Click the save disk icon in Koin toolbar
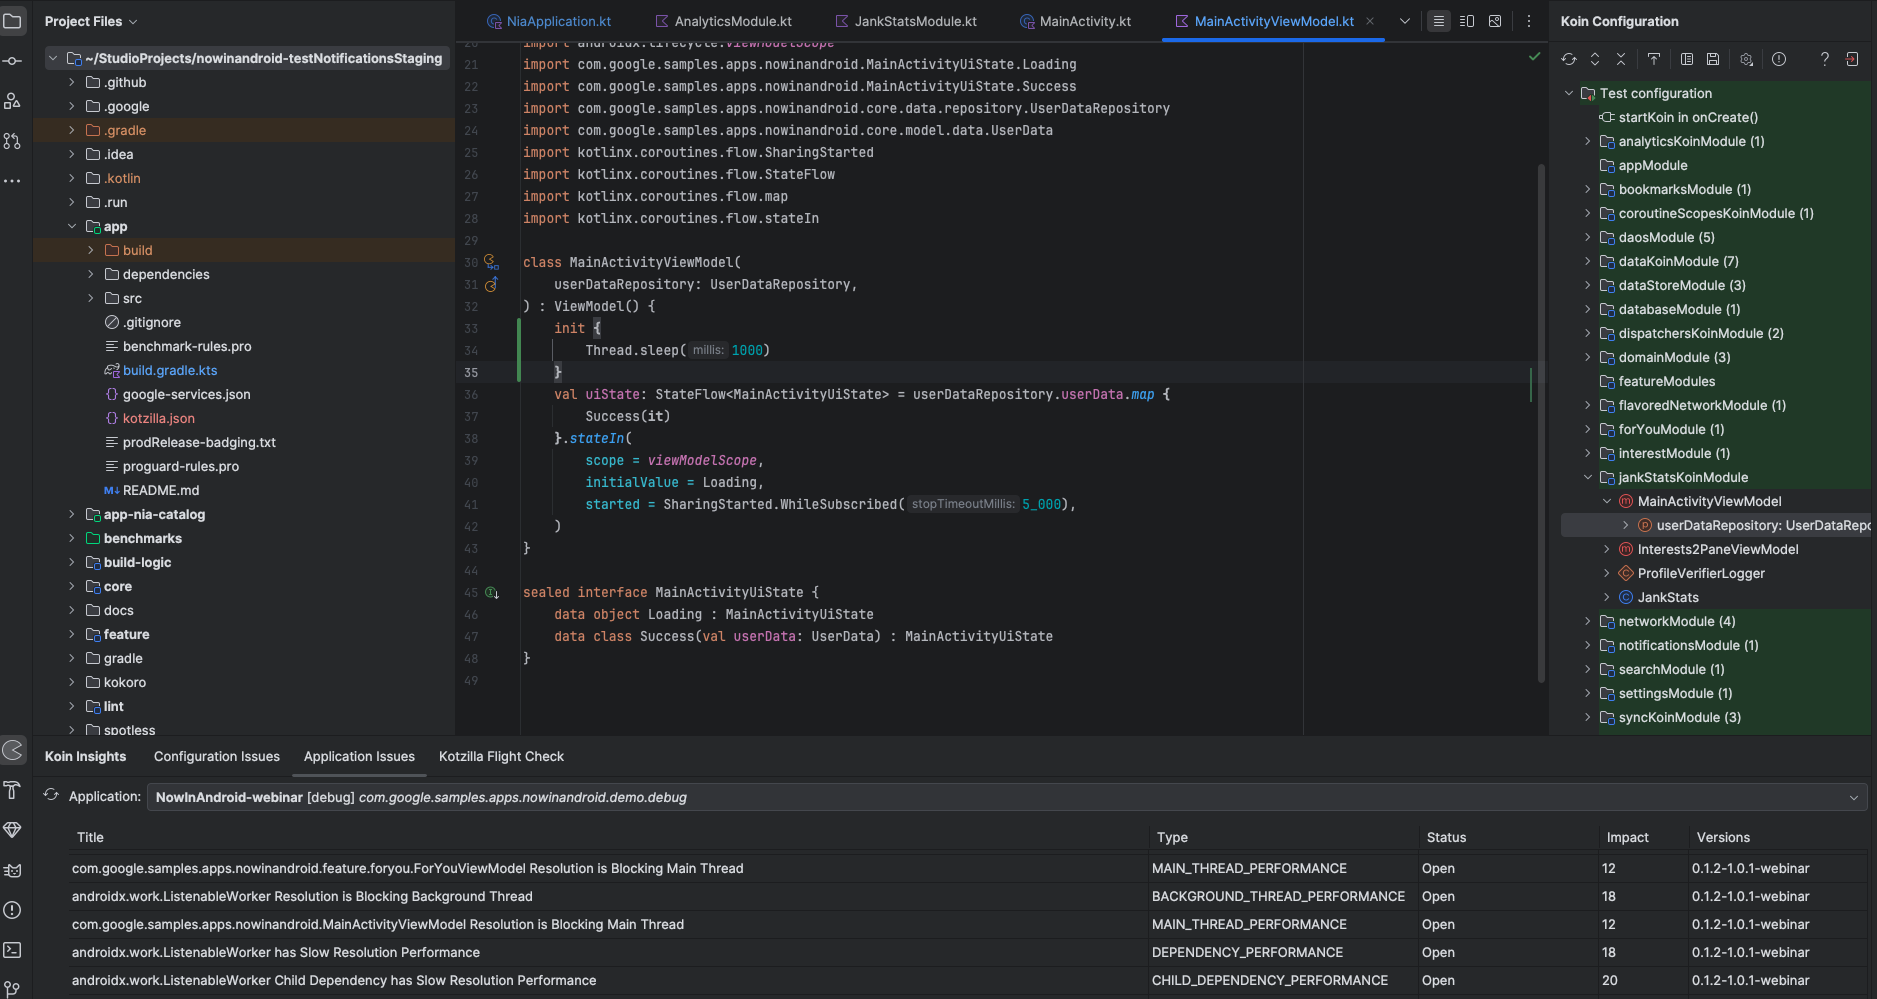 (1713, 59)
